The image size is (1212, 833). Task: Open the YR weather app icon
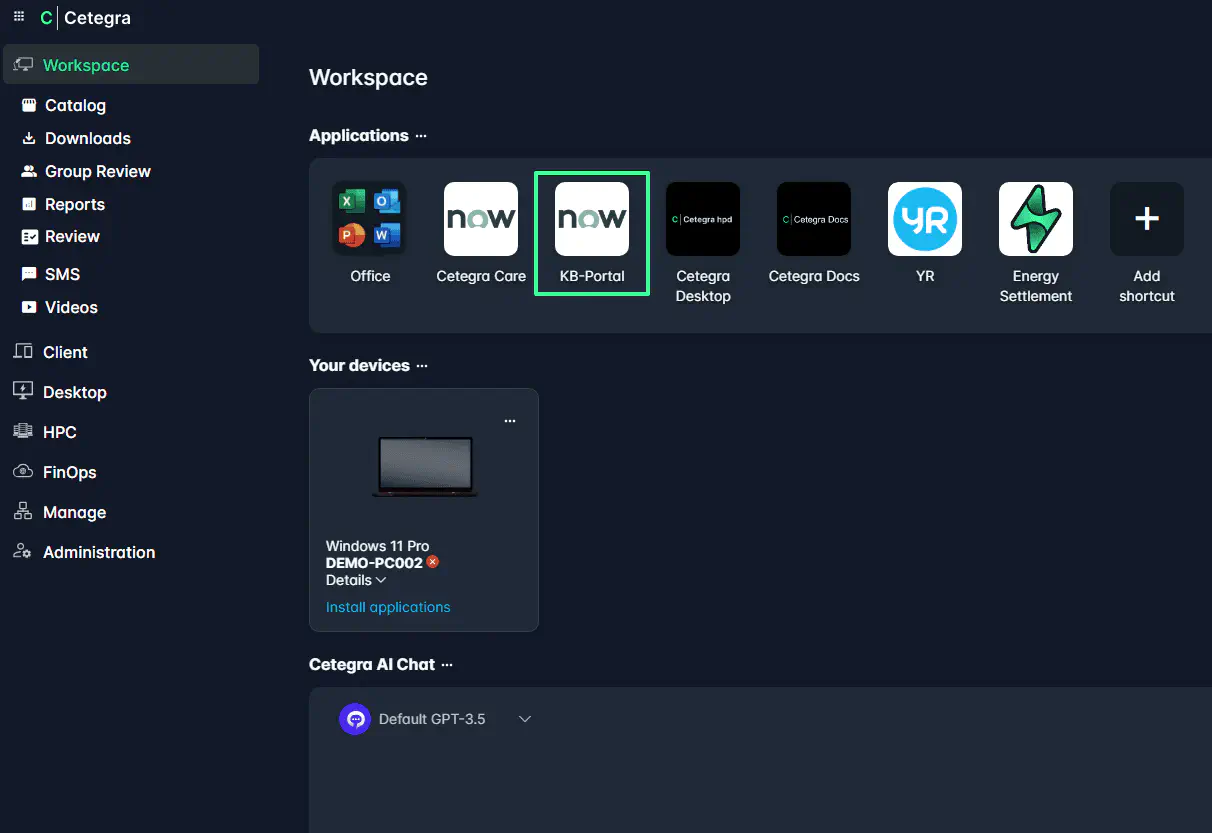click(x=925, y=219)
